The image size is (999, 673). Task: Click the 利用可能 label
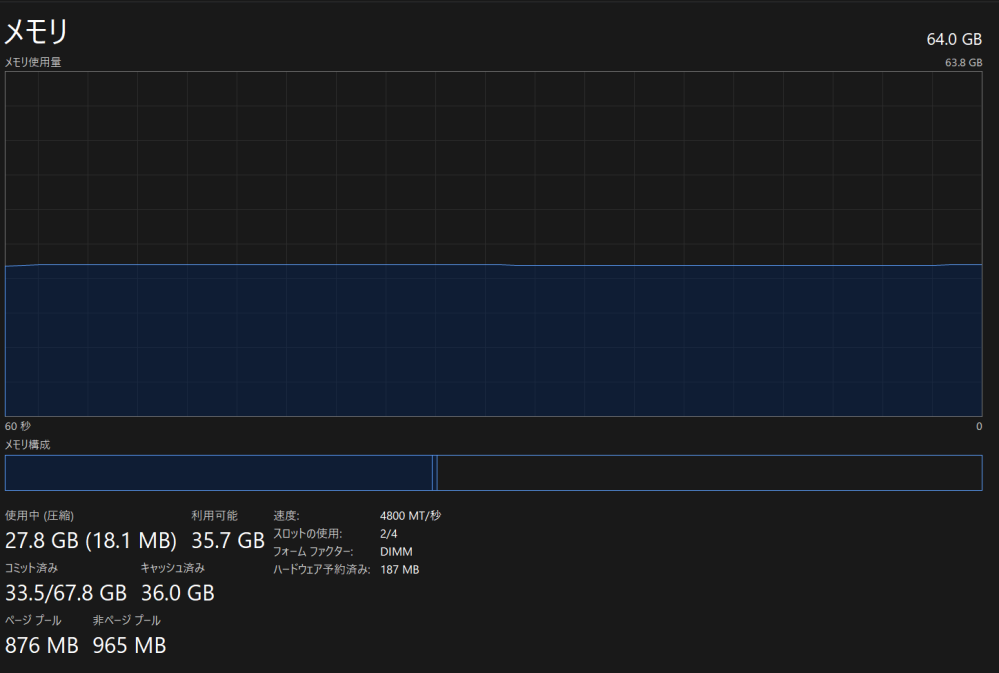click(x=215, y=516)
